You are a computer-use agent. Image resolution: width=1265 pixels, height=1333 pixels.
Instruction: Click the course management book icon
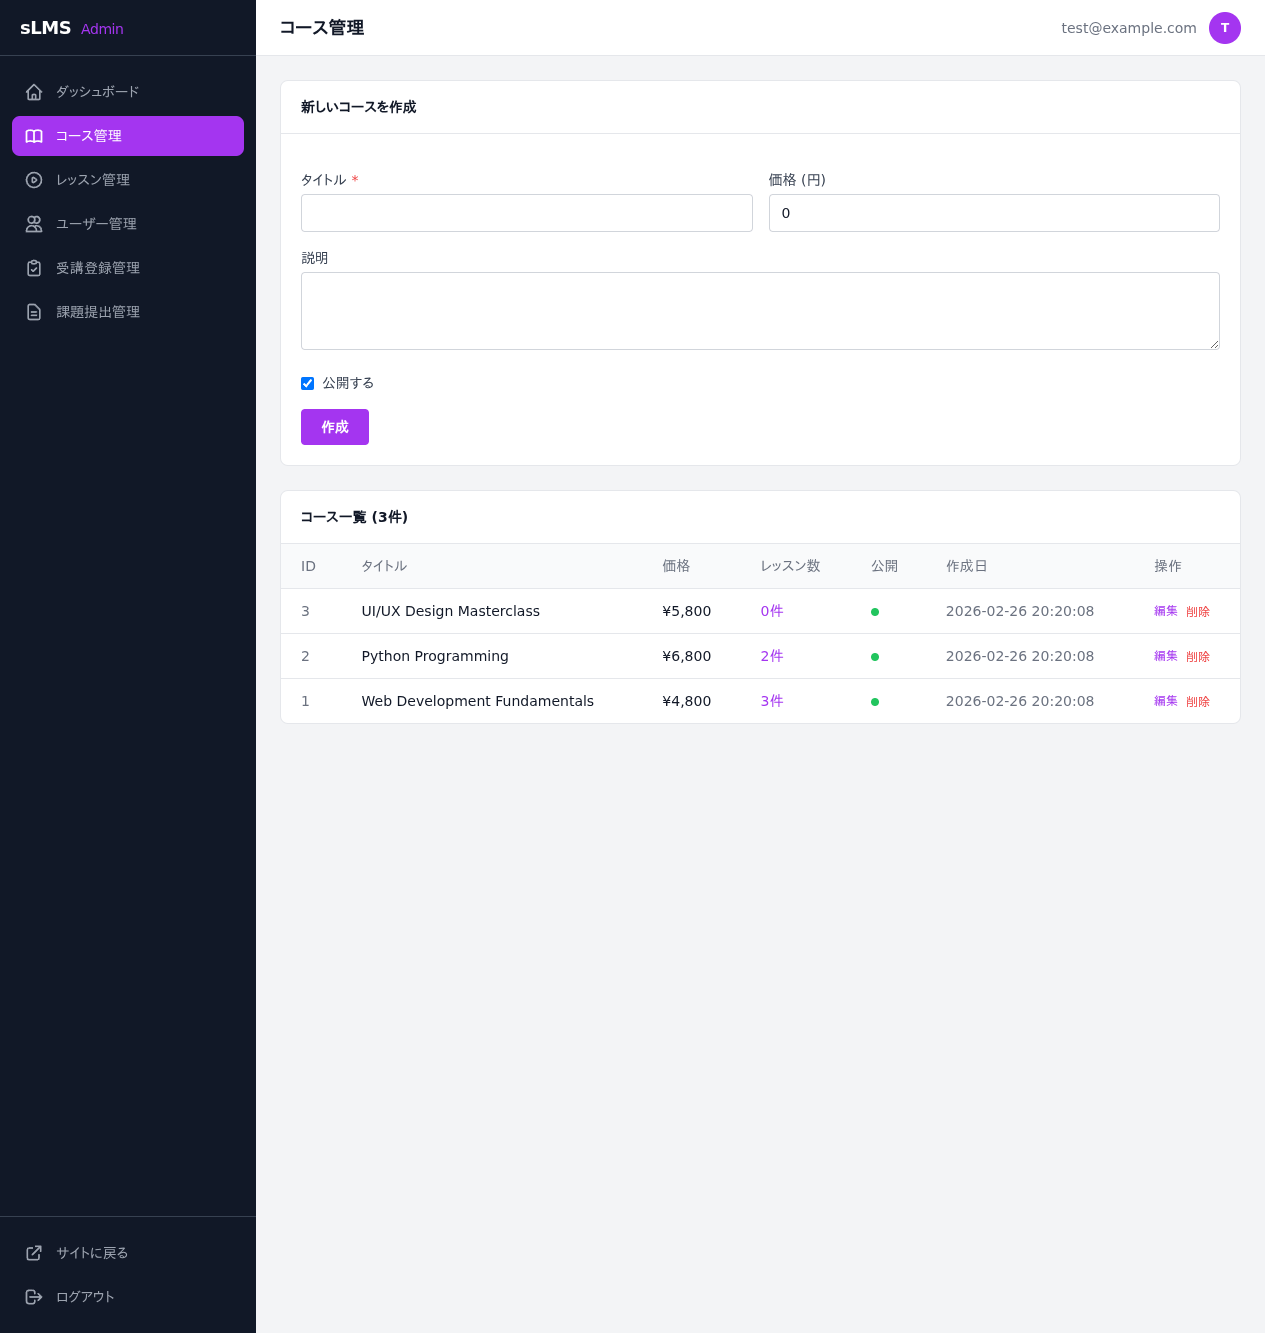(x=34, y=136)
